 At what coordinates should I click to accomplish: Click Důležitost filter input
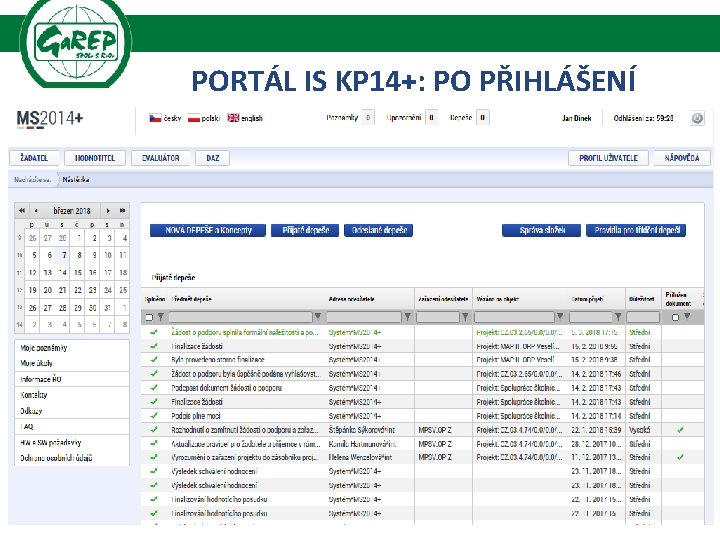coord(643,317)
